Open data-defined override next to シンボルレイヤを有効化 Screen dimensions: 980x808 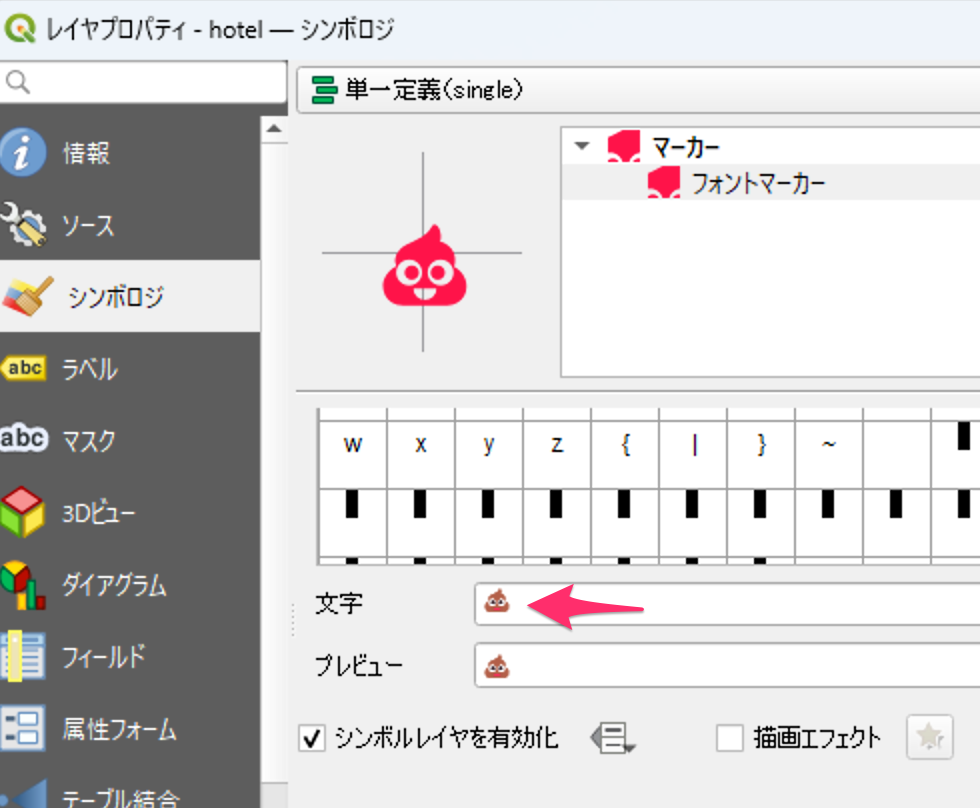click(613, 738)
